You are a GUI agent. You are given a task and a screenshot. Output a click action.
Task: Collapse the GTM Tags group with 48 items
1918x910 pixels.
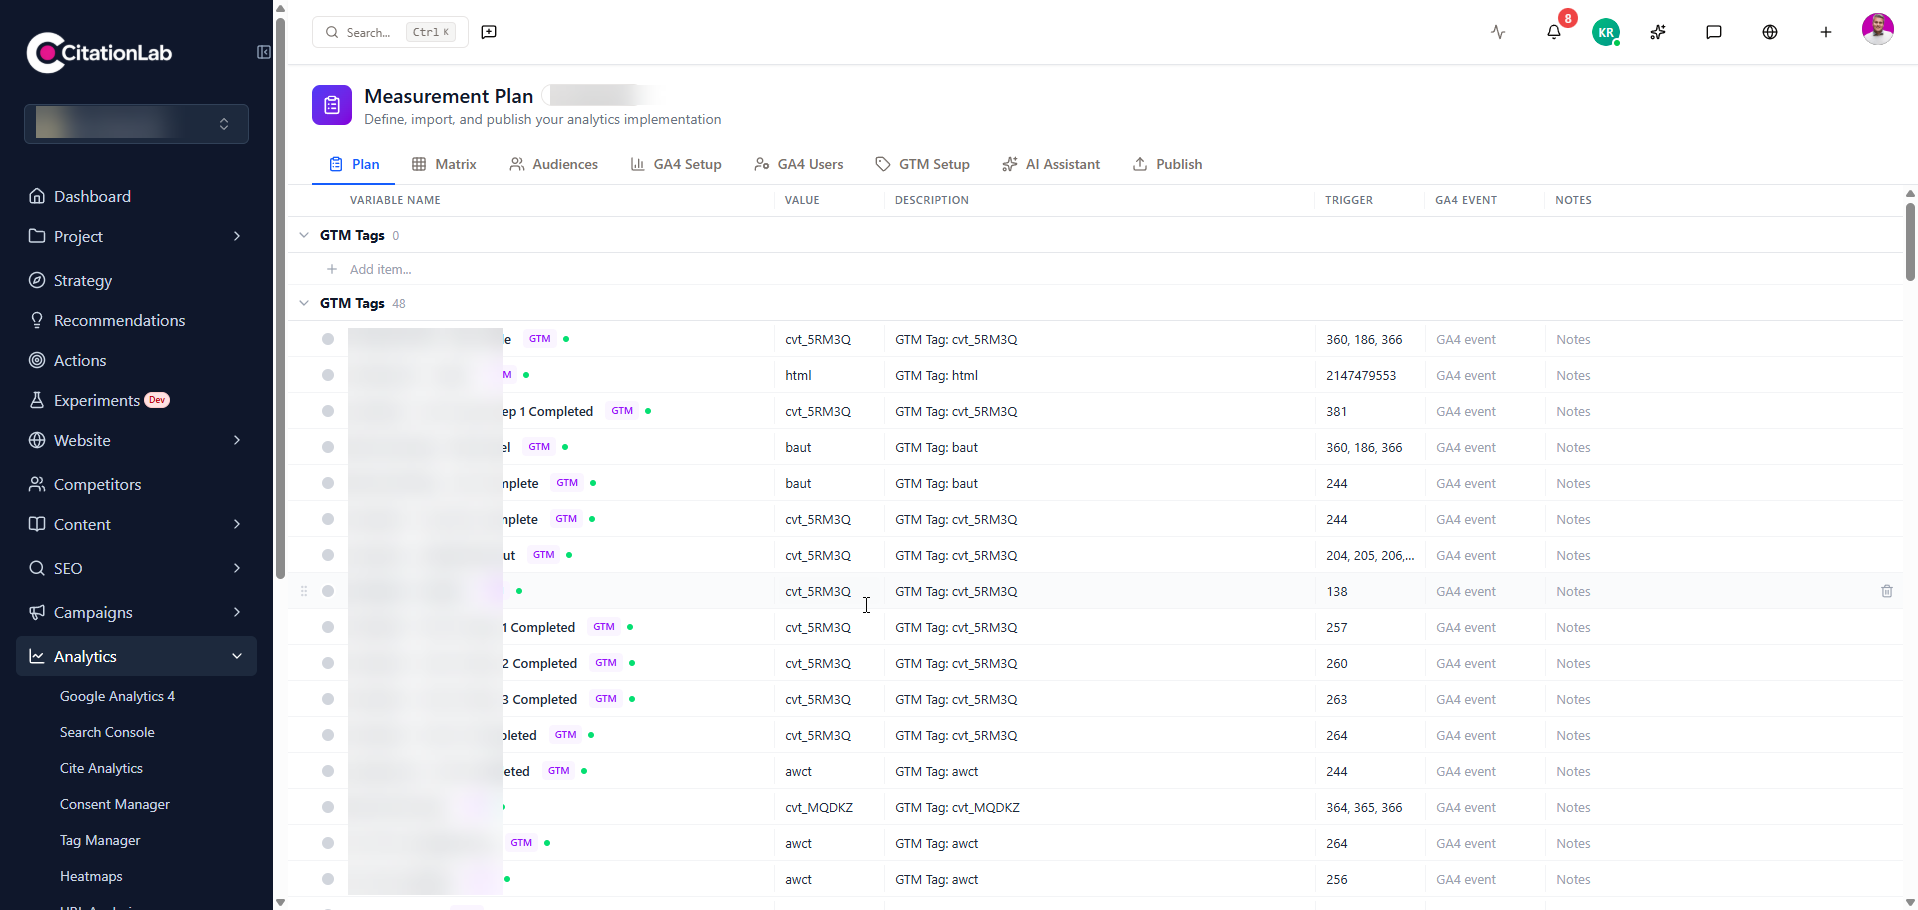(x=304, y=303)
